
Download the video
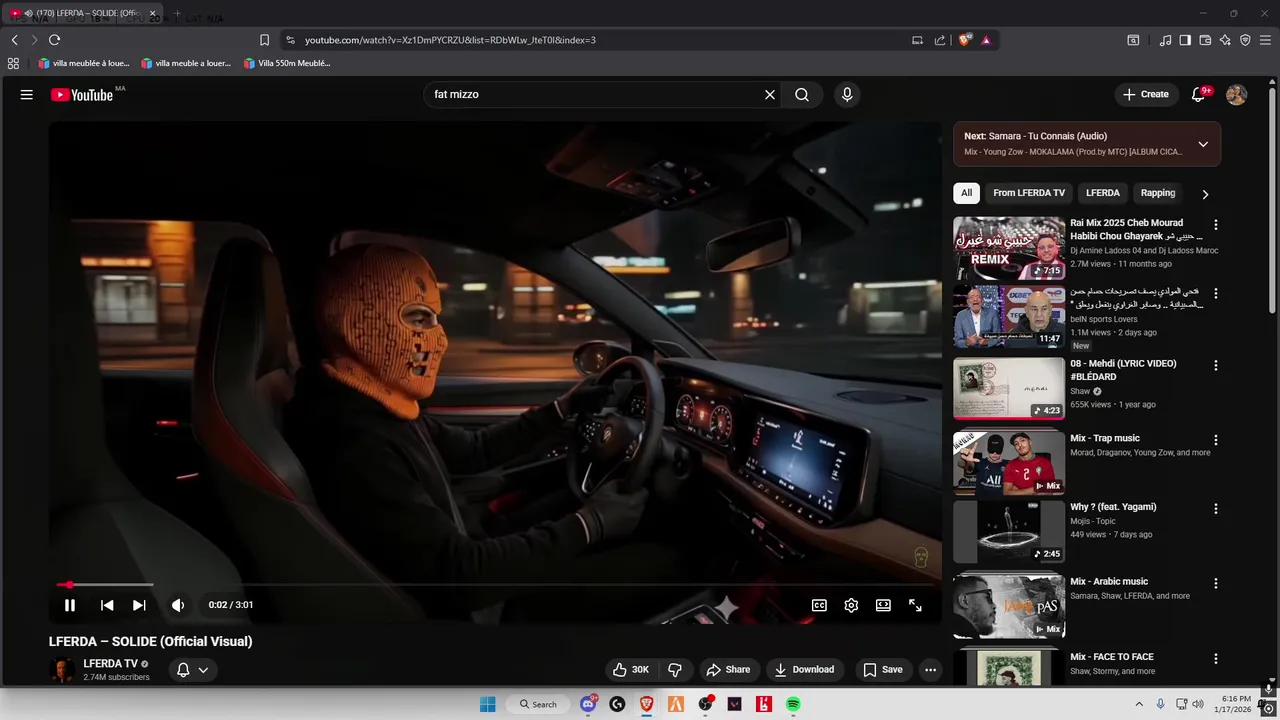804,670
